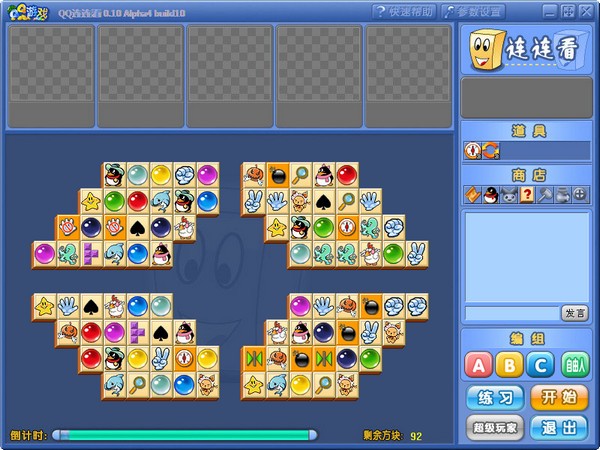
Task: Select no-hand sign tile beside the spade
Action: click(114, 228)
